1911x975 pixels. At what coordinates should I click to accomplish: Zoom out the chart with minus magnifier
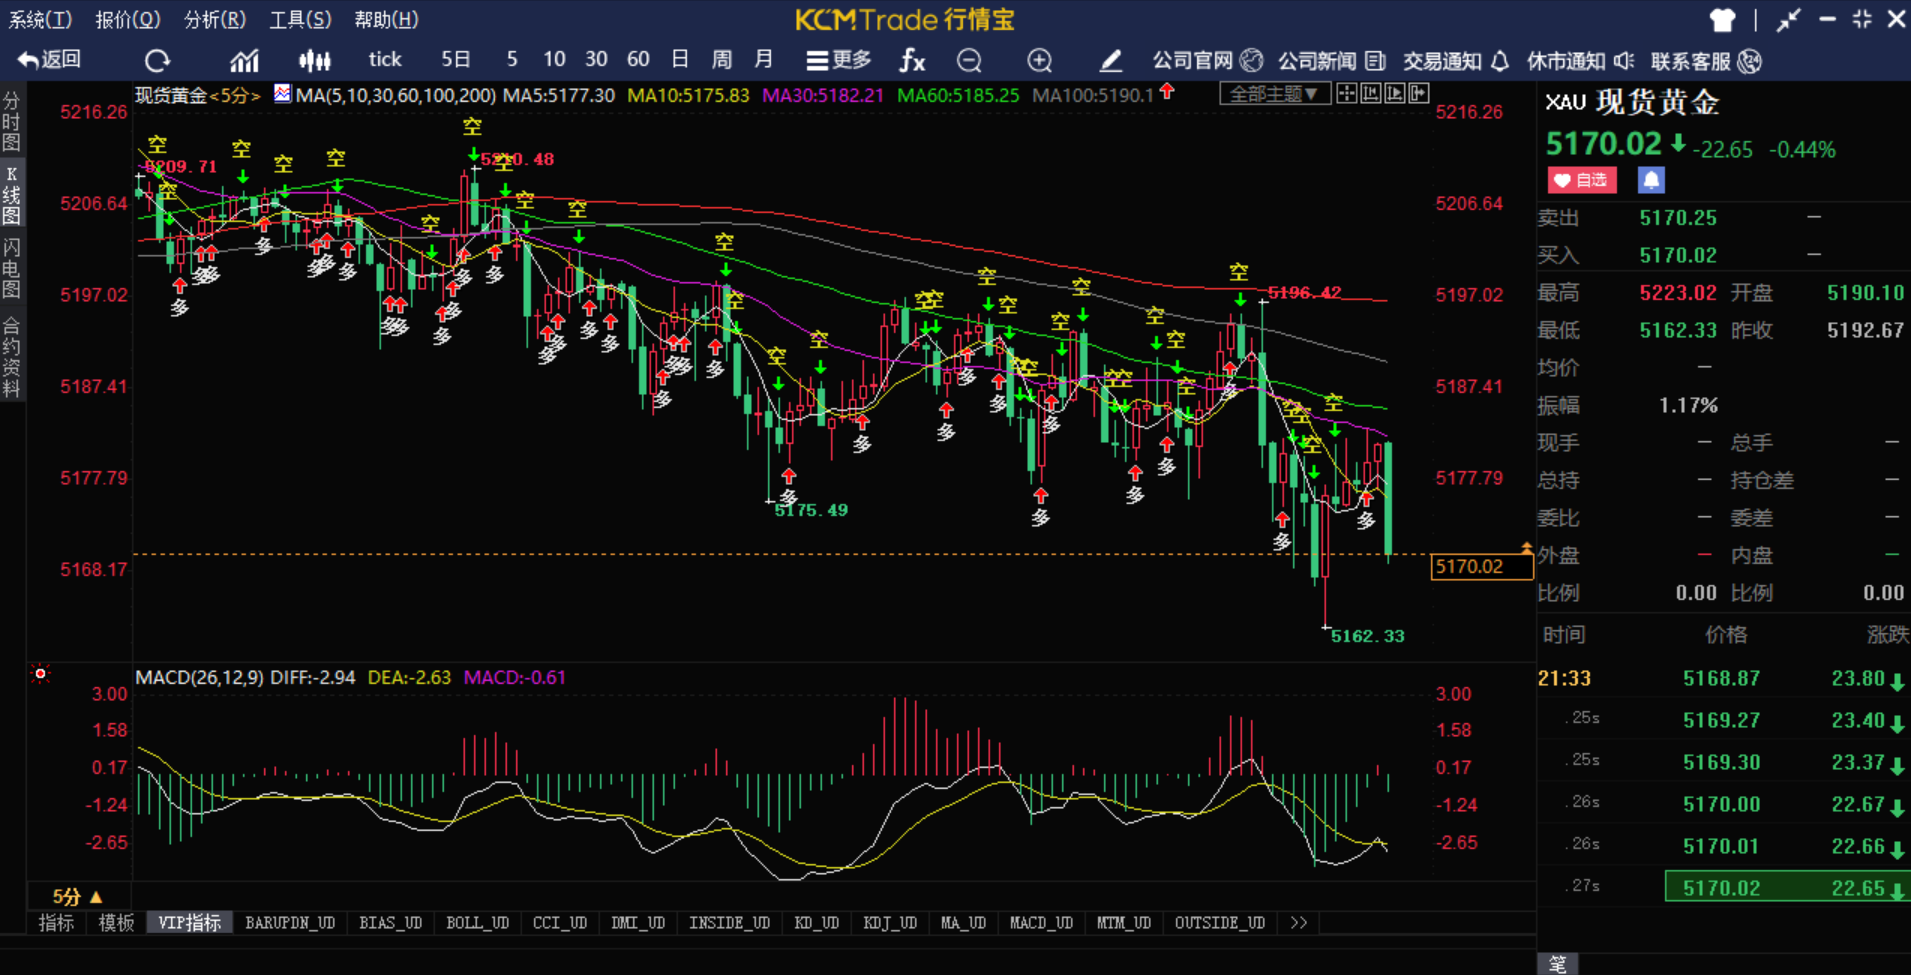[969, 61]
